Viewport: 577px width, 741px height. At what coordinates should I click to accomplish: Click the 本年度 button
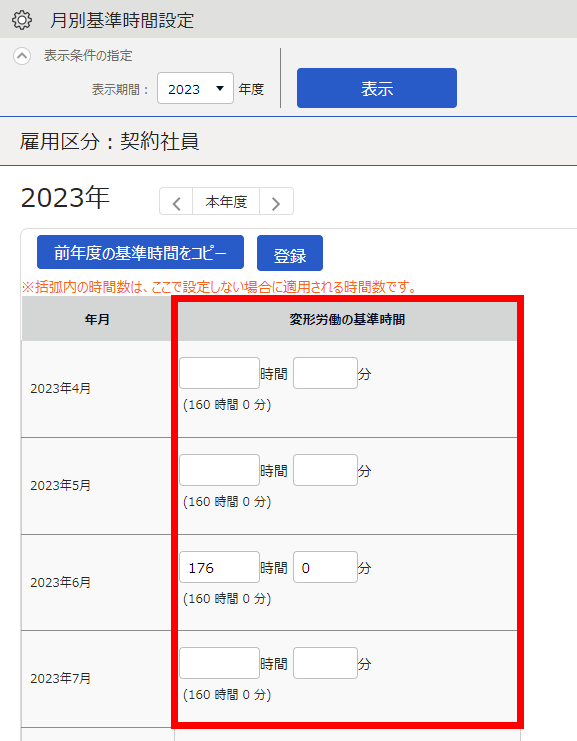226,202
